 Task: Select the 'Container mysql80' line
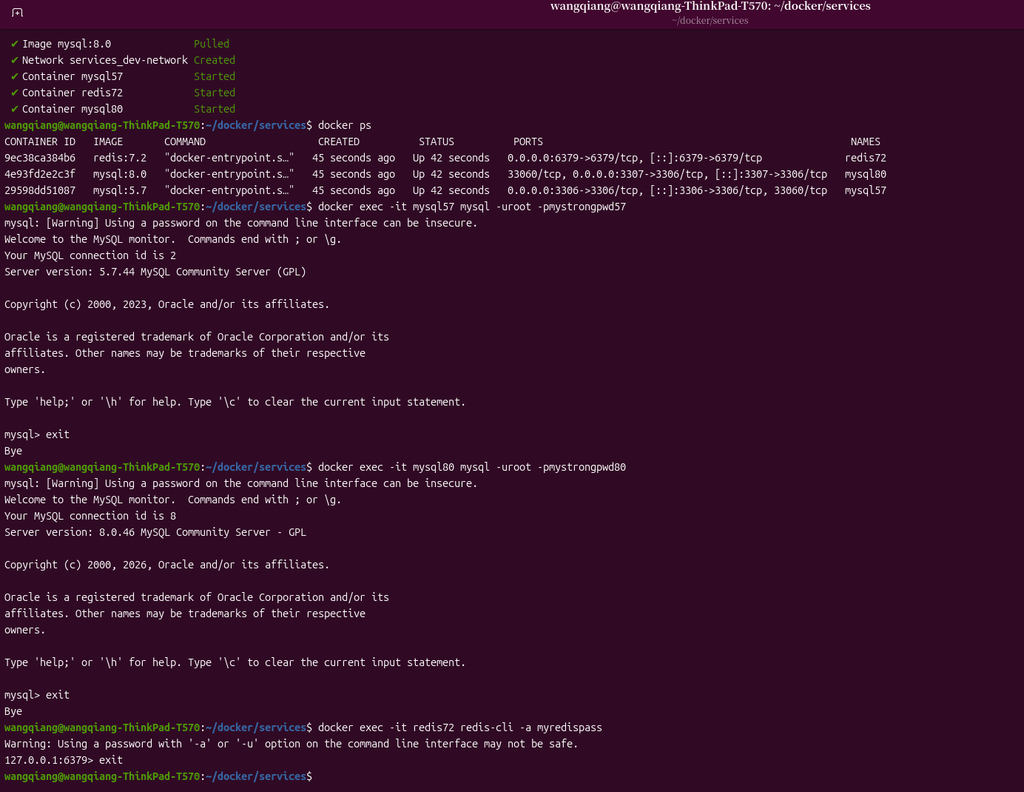(x=72, y=109)
